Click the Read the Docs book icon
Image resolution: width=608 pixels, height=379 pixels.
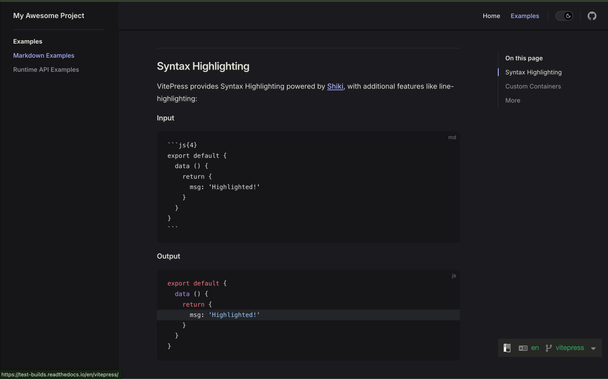click(x=507, y=348)
